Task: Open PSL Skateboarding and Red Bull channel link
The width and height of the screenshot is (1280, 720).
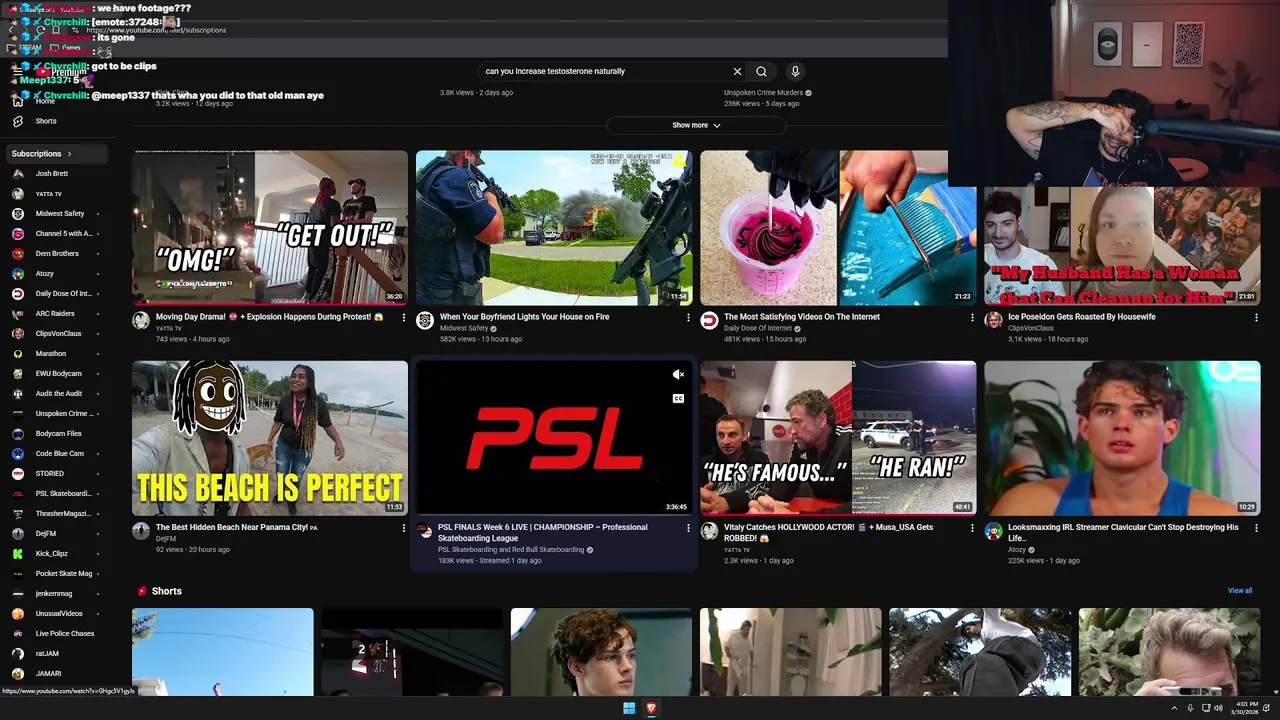Action: 511,549
